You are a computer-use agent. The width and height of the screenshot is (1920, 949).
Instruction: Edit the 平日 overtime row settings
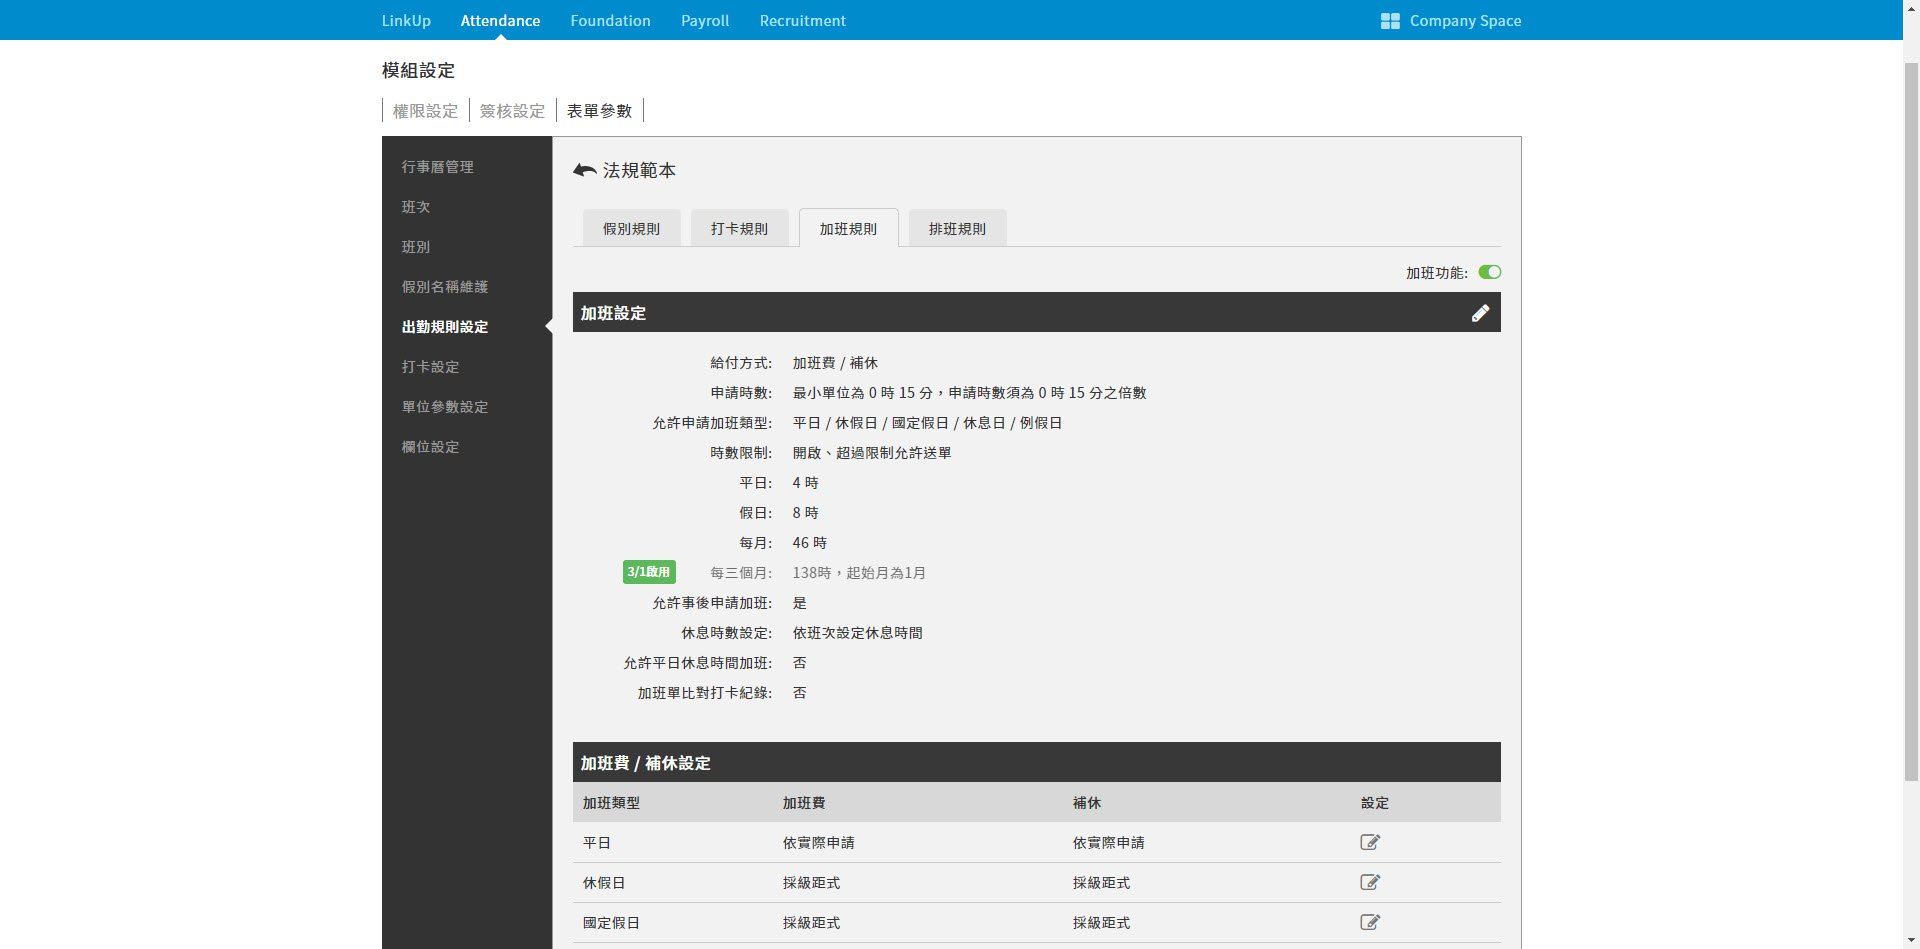1370,842
